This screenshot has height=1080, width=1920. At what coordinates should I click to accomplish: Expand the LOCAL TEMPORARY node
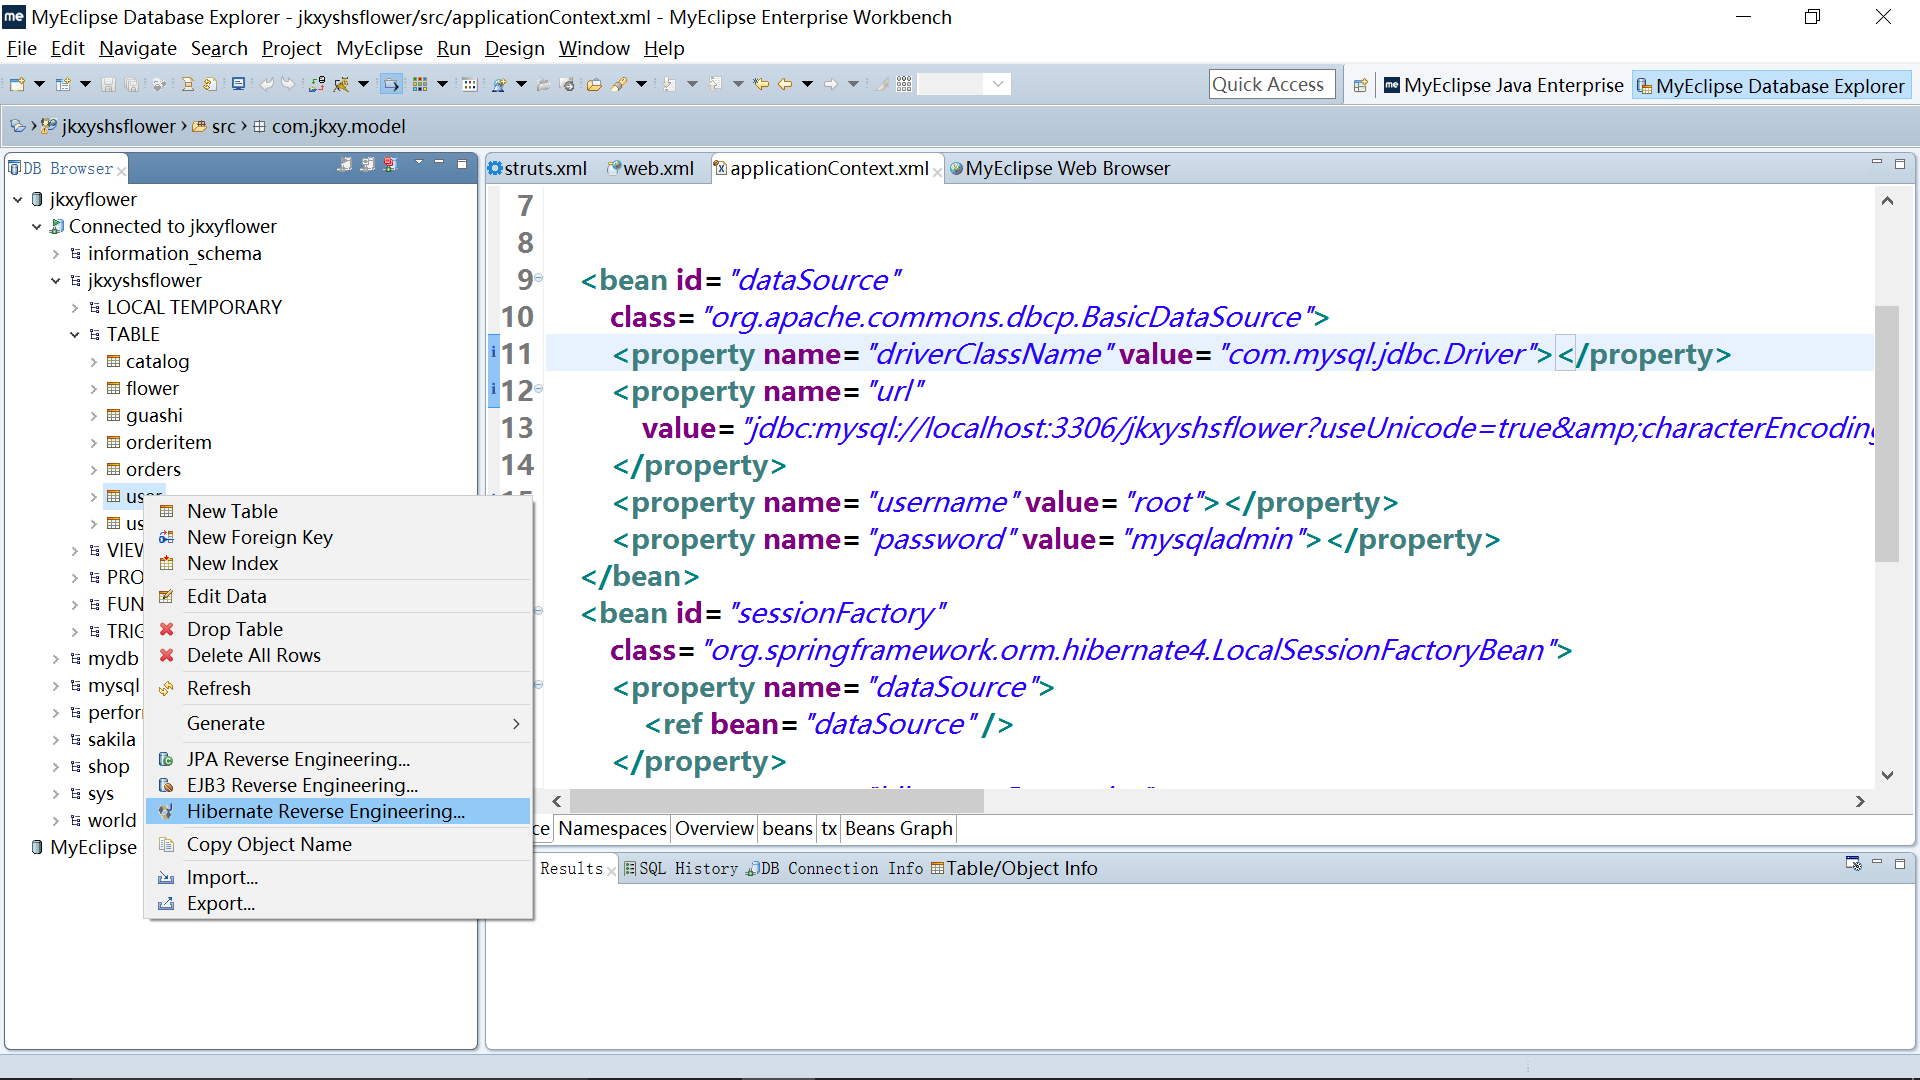pyautogui.click(x=75, y=308)
